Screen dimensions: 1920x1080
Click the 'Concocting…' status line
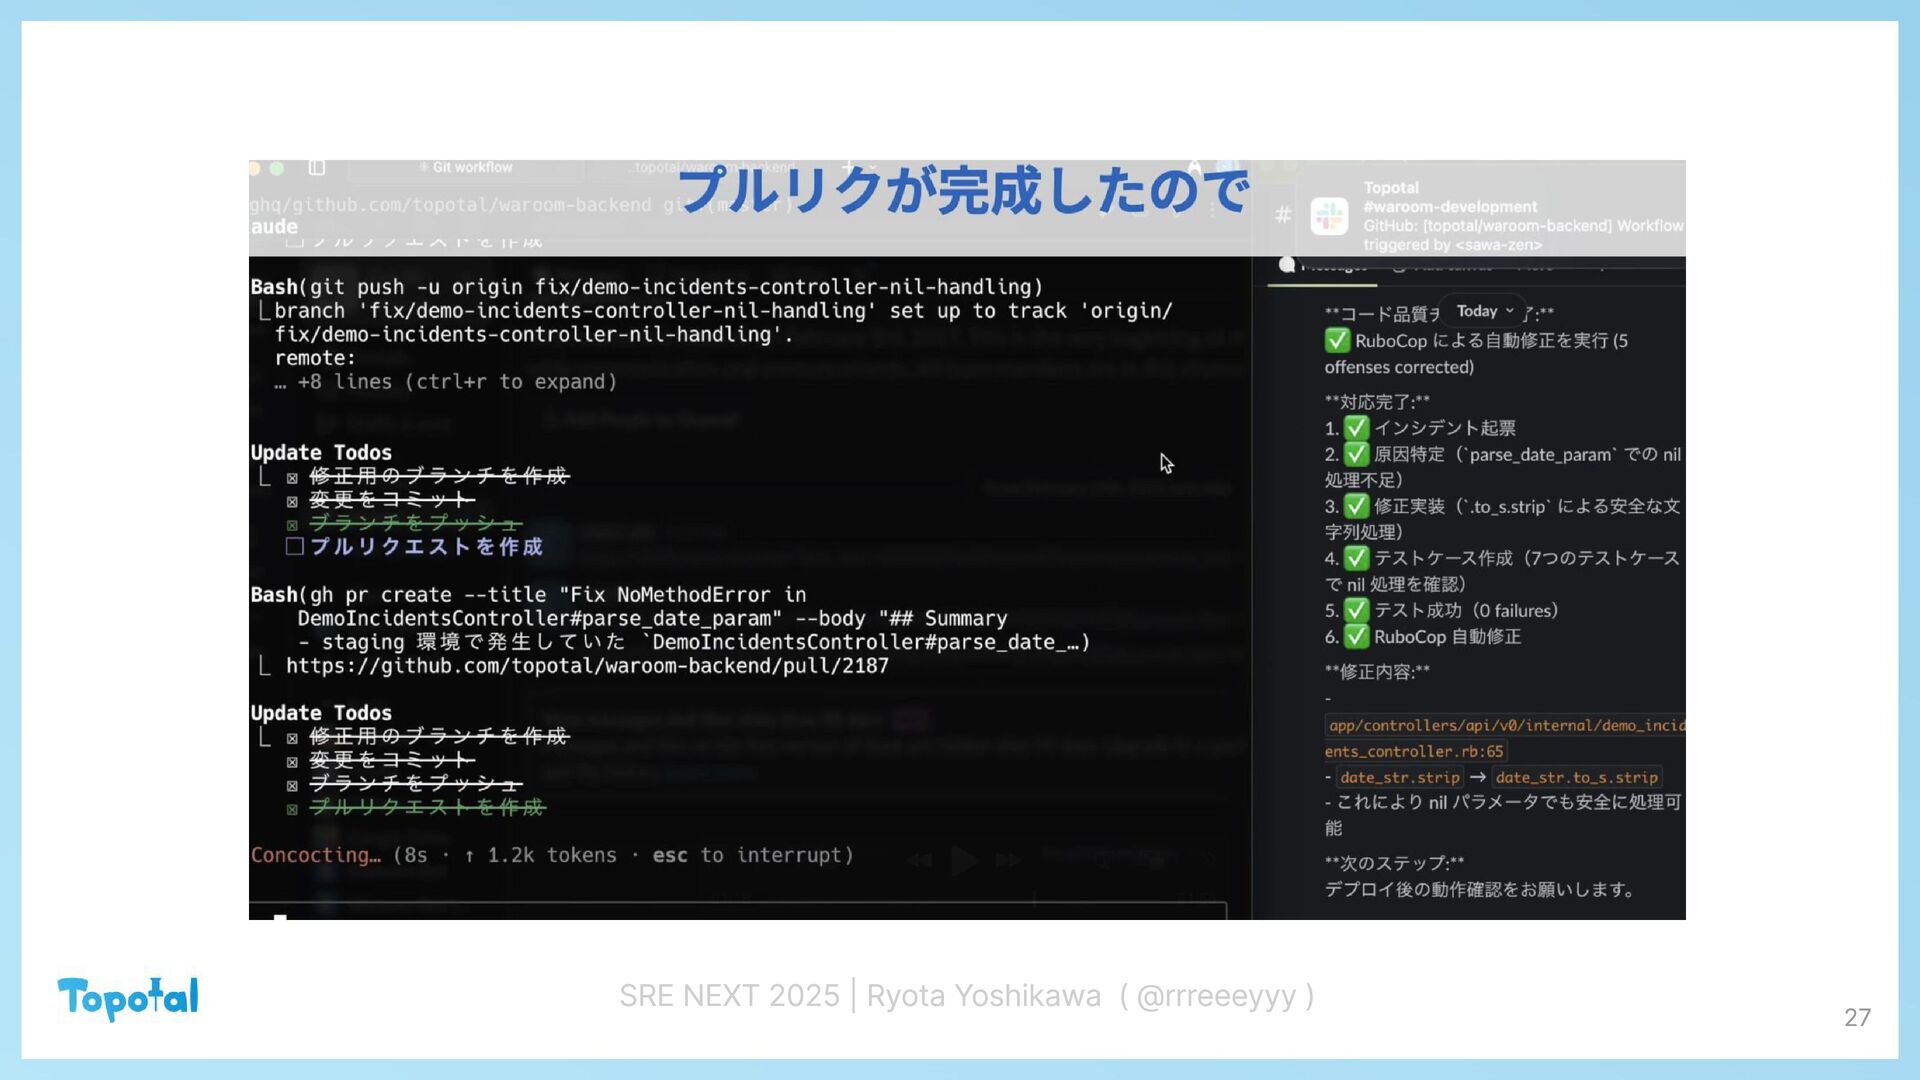pos(552,855)
